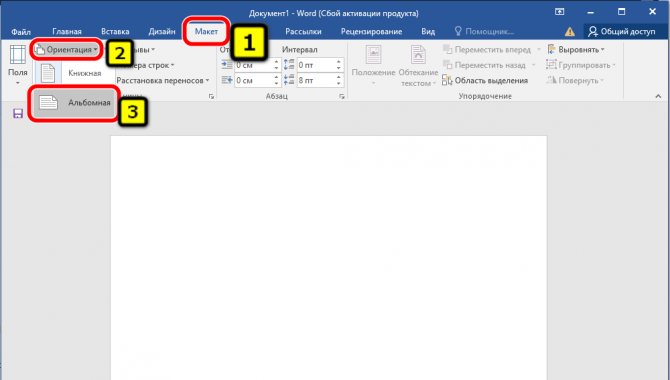
Task: Expand the Ориентация dropdown
Action: [67, 50]
